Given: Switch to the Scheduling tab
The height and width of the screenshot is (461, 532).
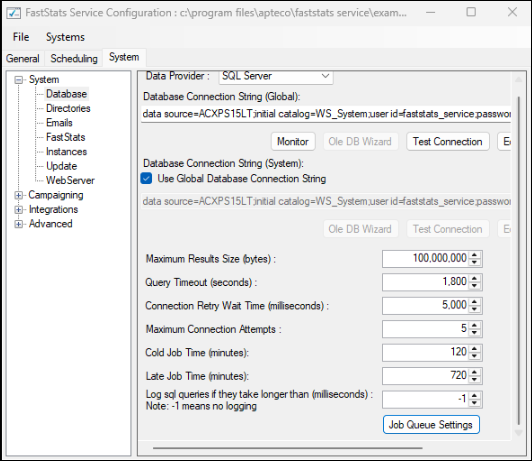Looking at the screenshot, I should click(x=74, y=58).
